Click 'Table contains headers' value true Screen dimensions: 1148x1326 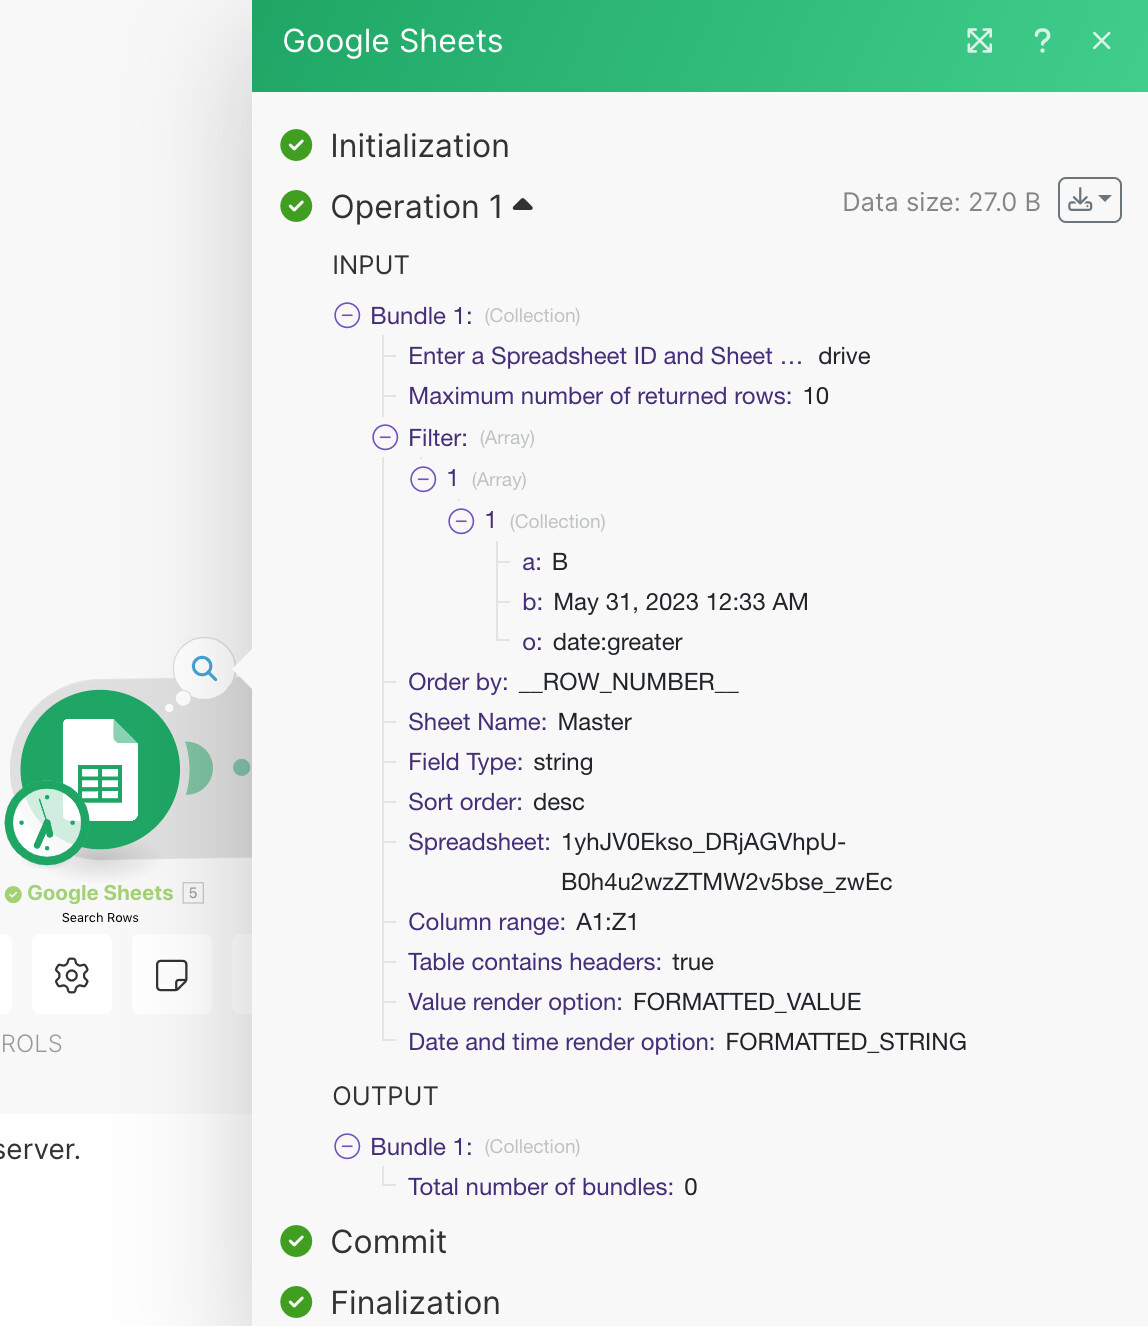[693, 962]
